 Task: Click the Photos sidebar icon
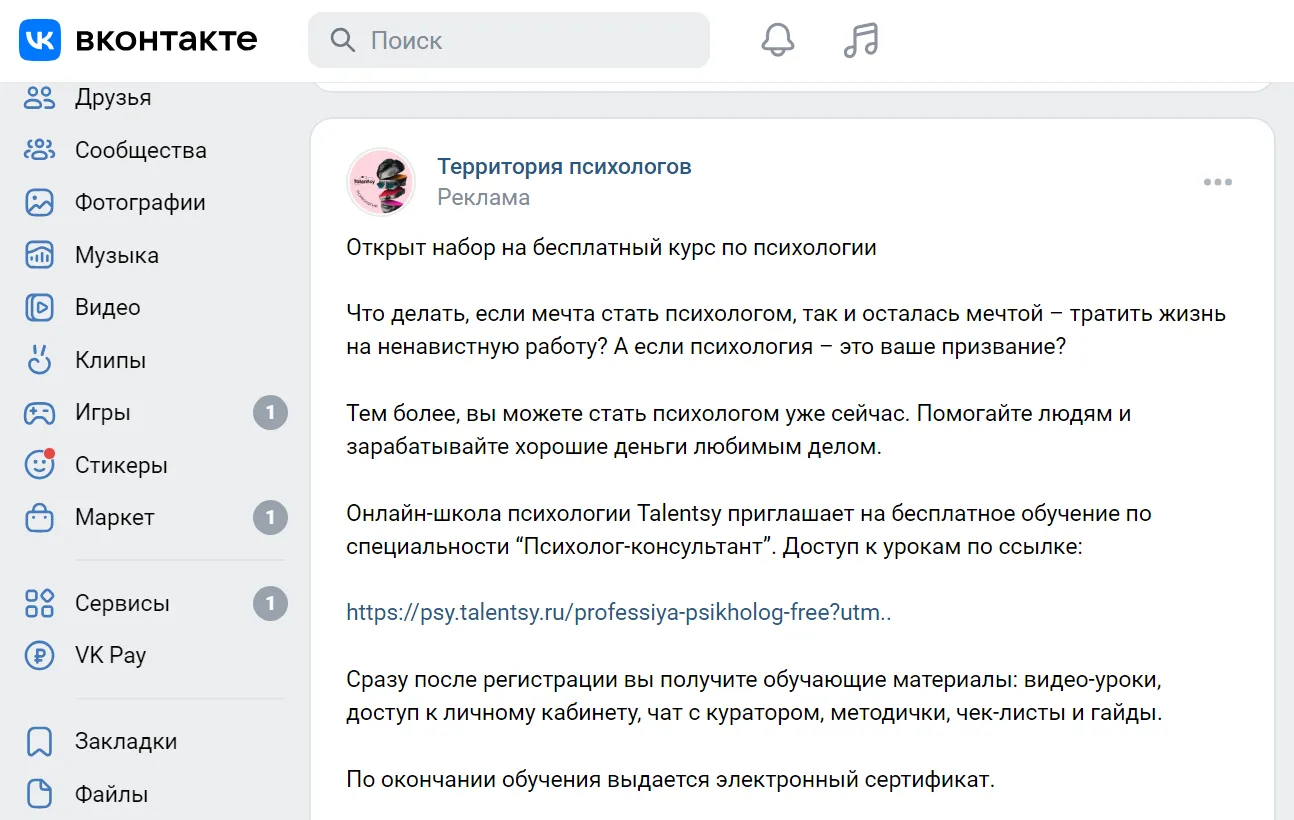(x=40, y=203)
